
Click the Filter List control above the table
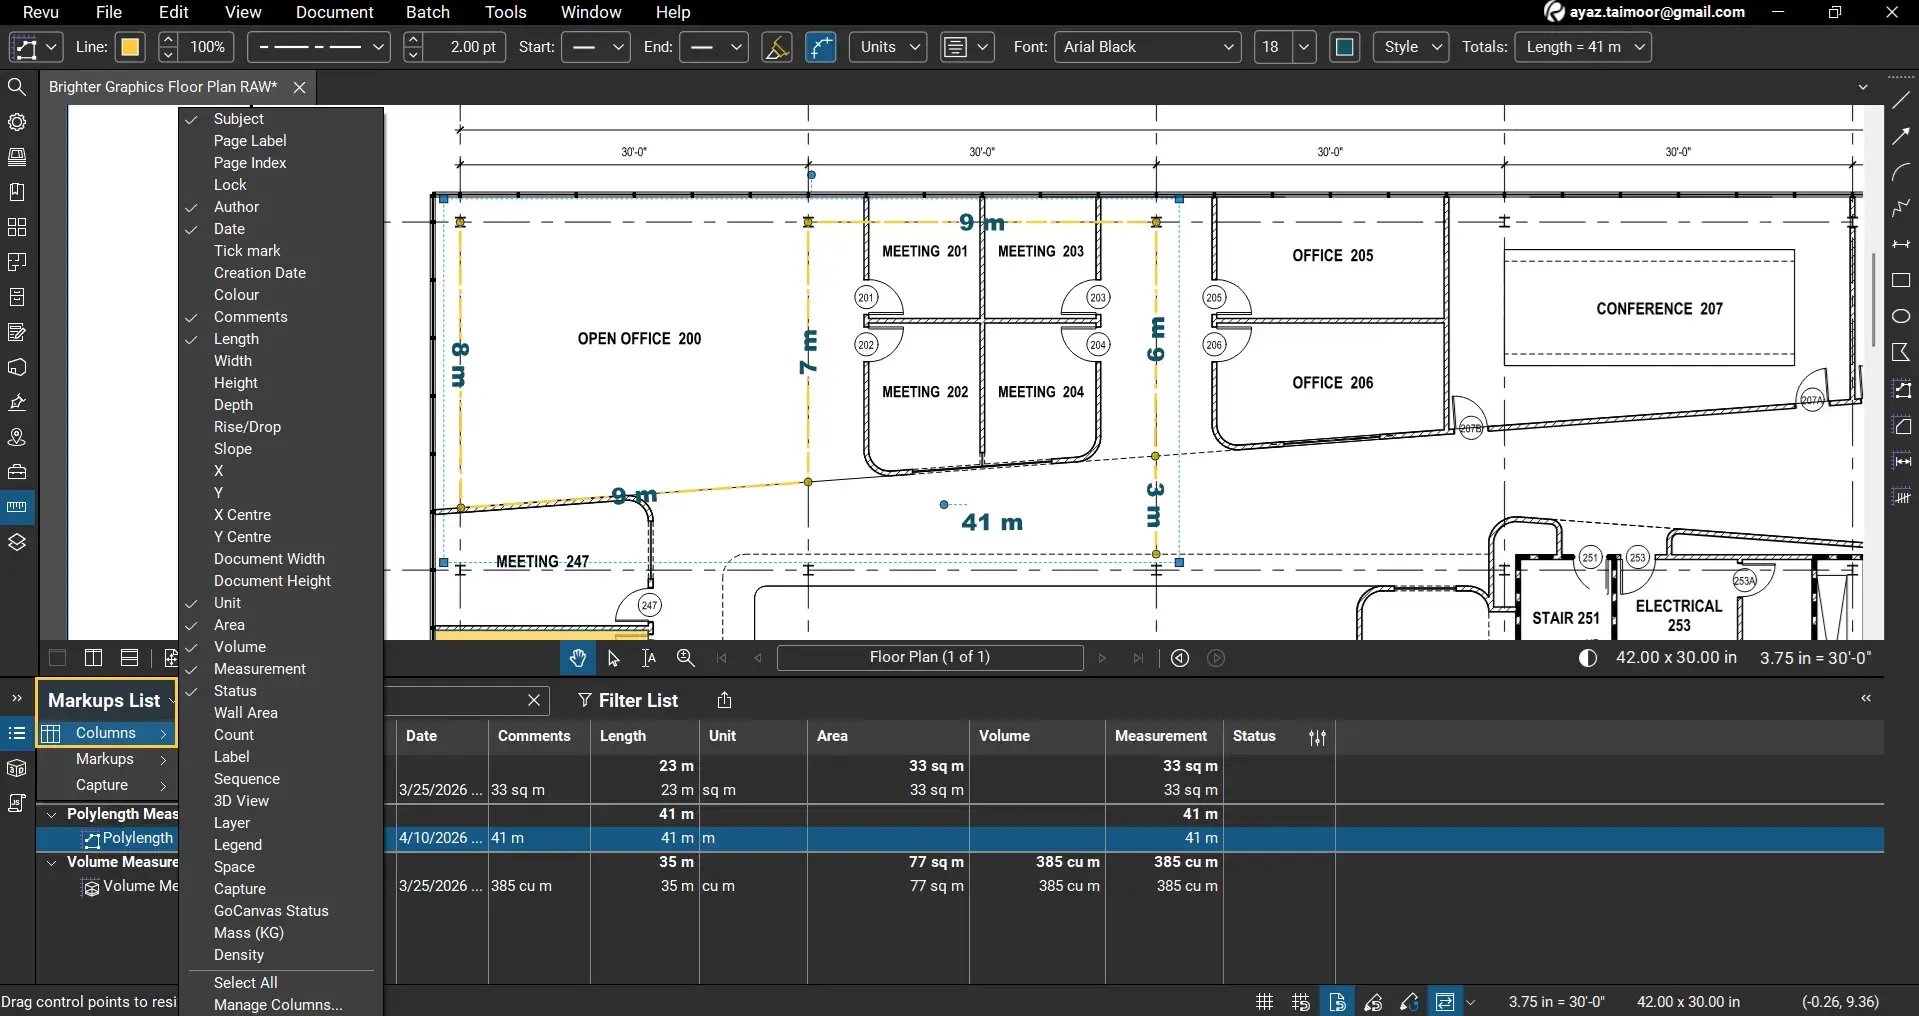point(628,700)
